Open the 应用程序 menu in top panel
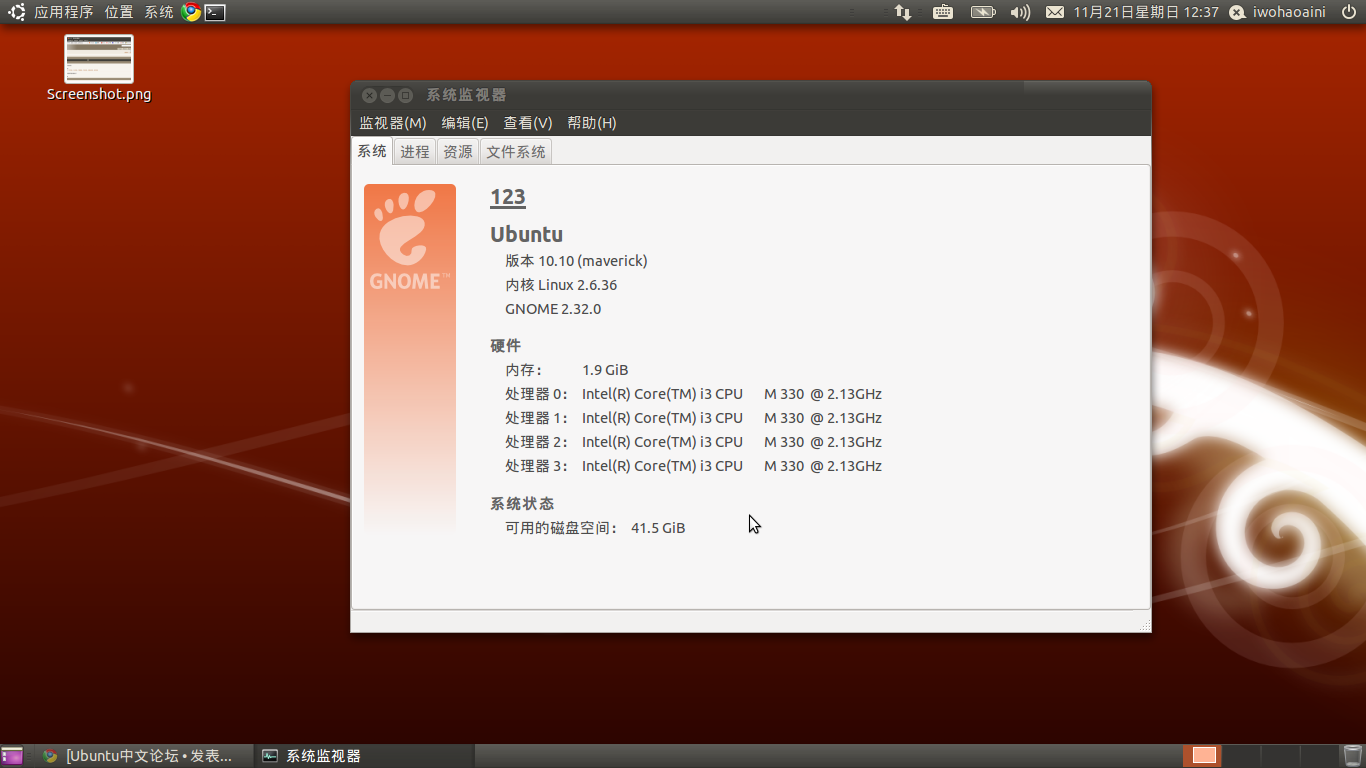Image resolution: width=1366 pixels, height=768 pixels. tap(64, 12)
